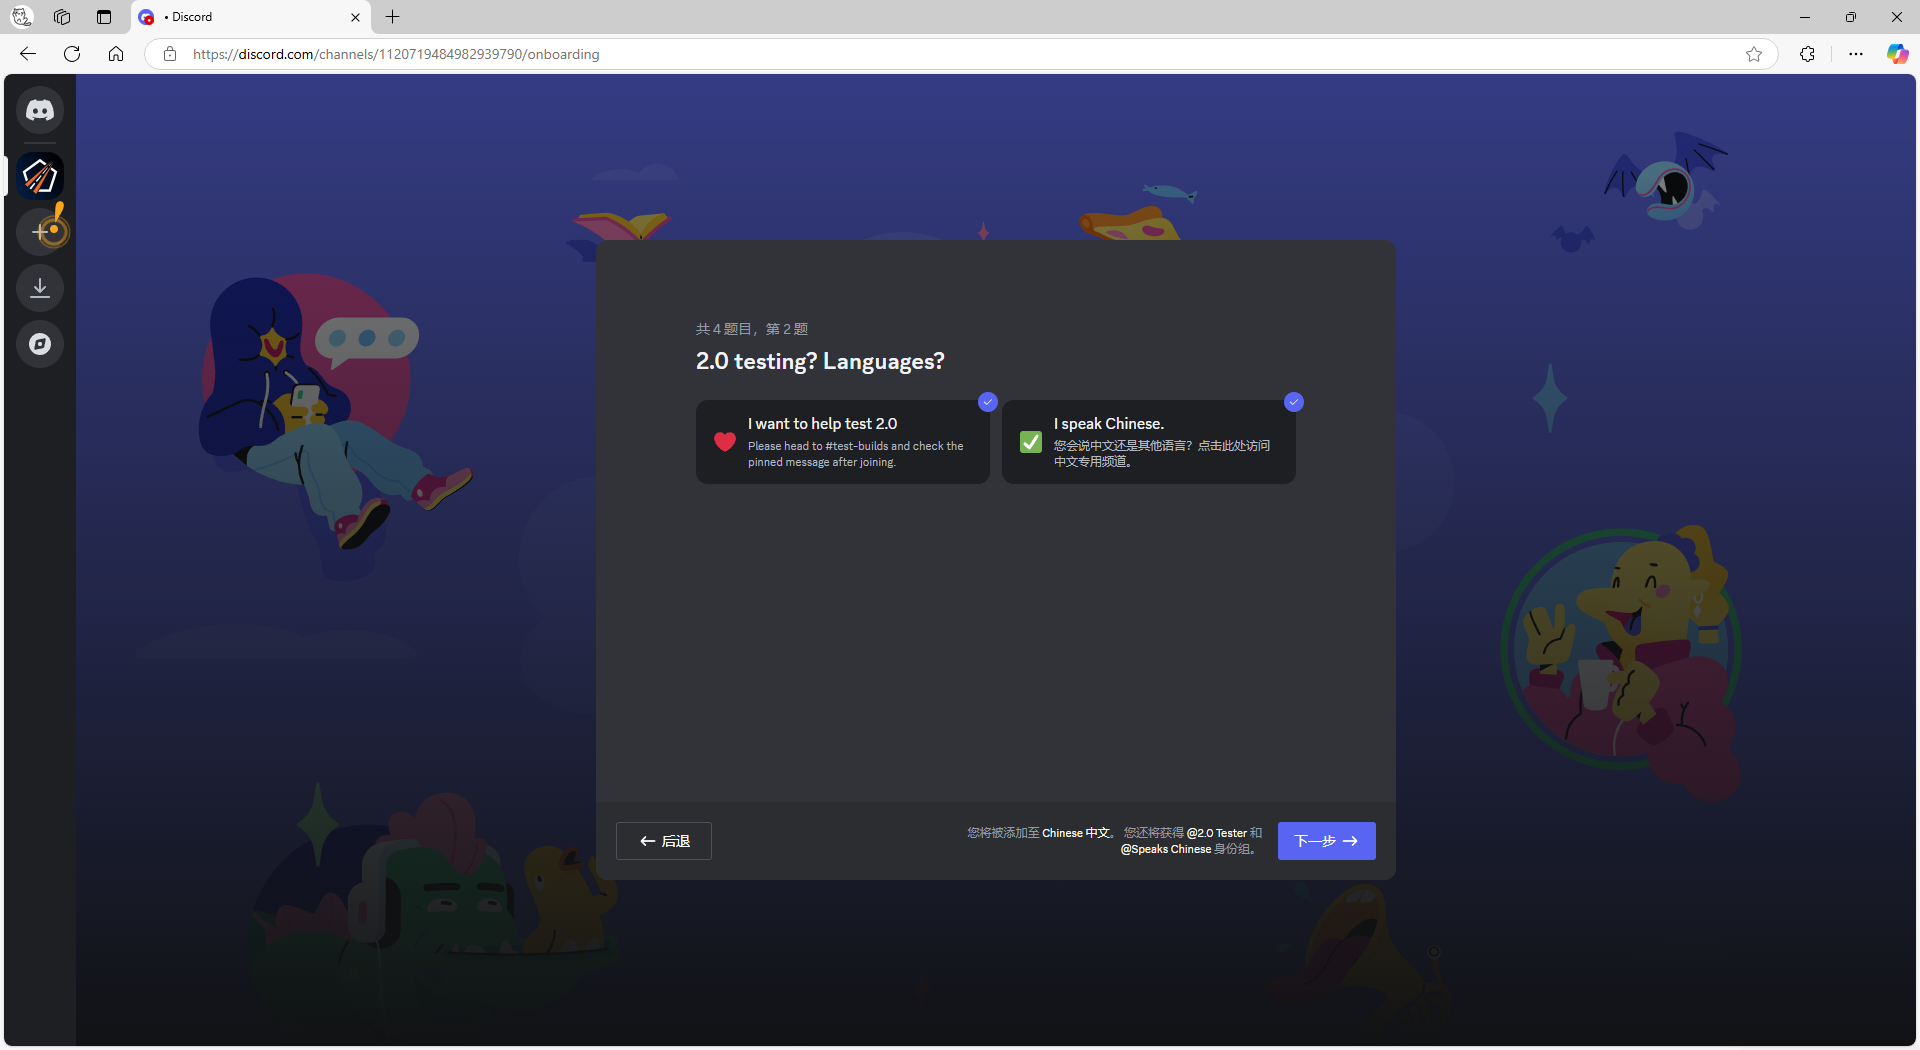Screen dimensions: 1920x1050
Task: Click the @Speaks Chinese role mention
Action: point(1166,849)
